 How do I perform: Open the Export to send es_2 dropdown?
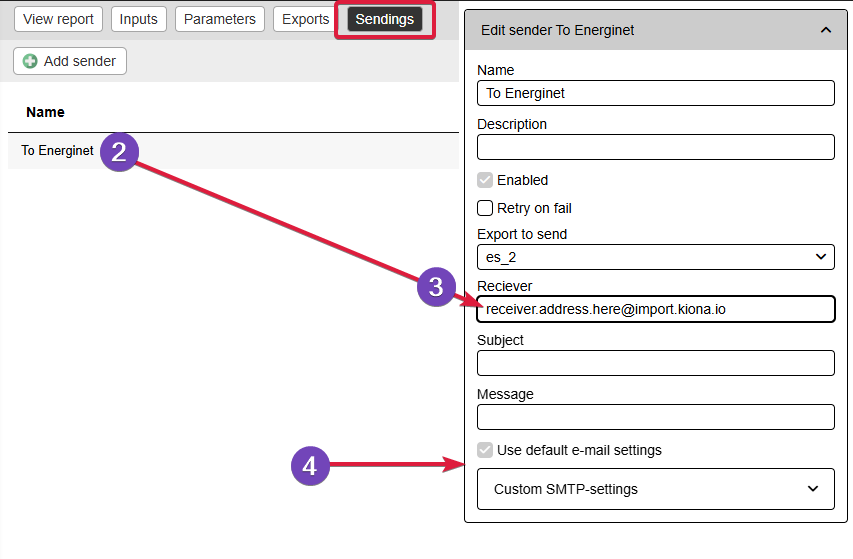[656, 257]
